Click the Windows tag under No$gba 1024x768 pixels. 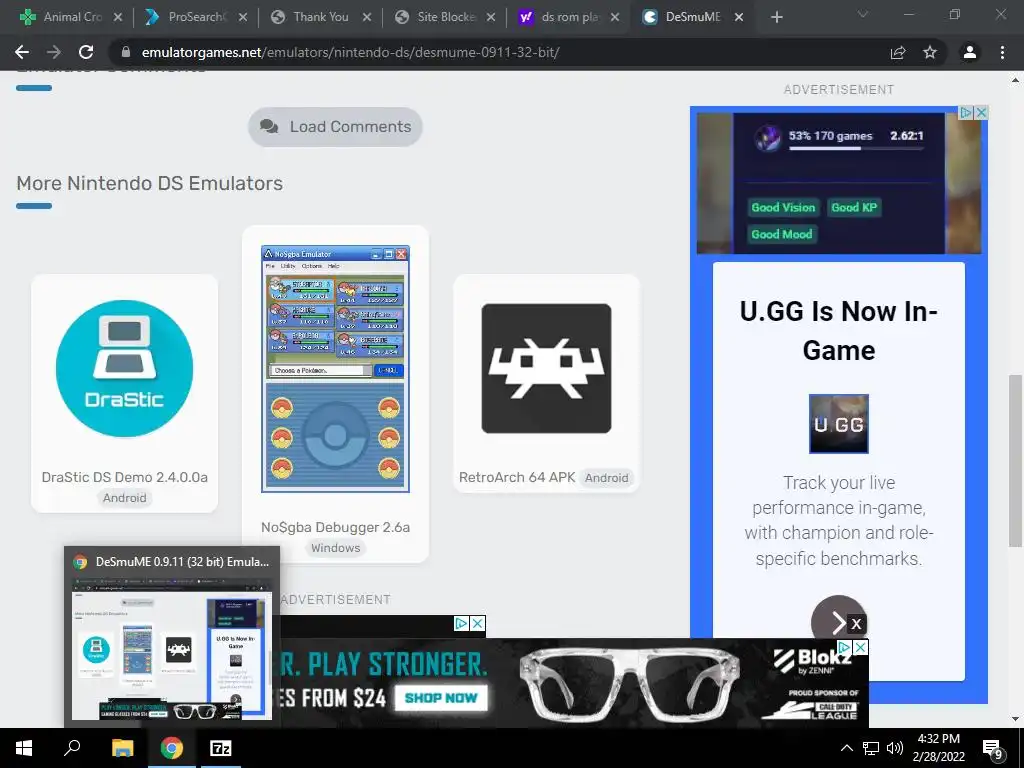[335, 548]
